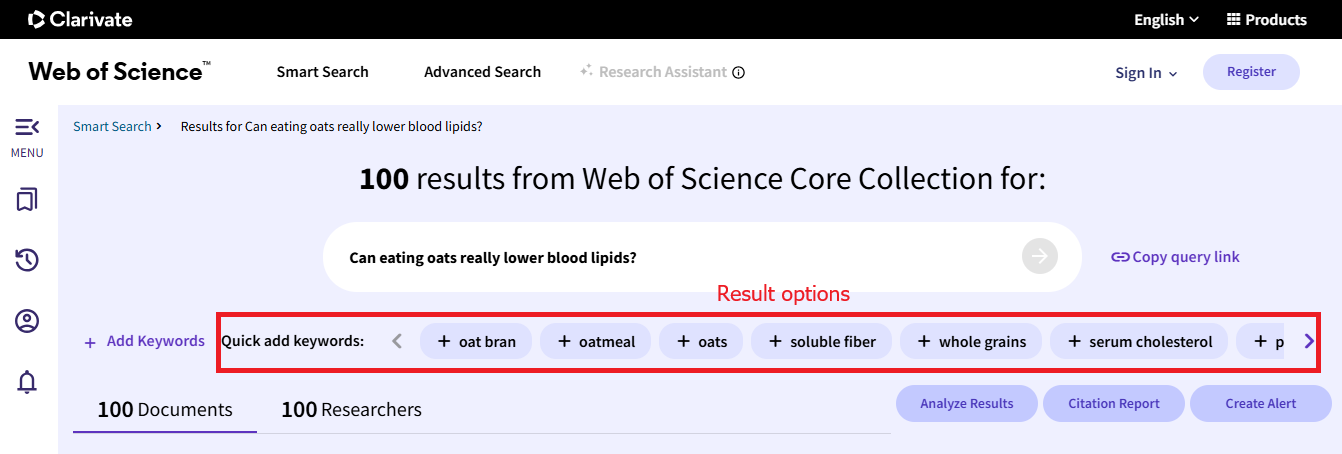Submit search with the arrow button

[1039, 257]
